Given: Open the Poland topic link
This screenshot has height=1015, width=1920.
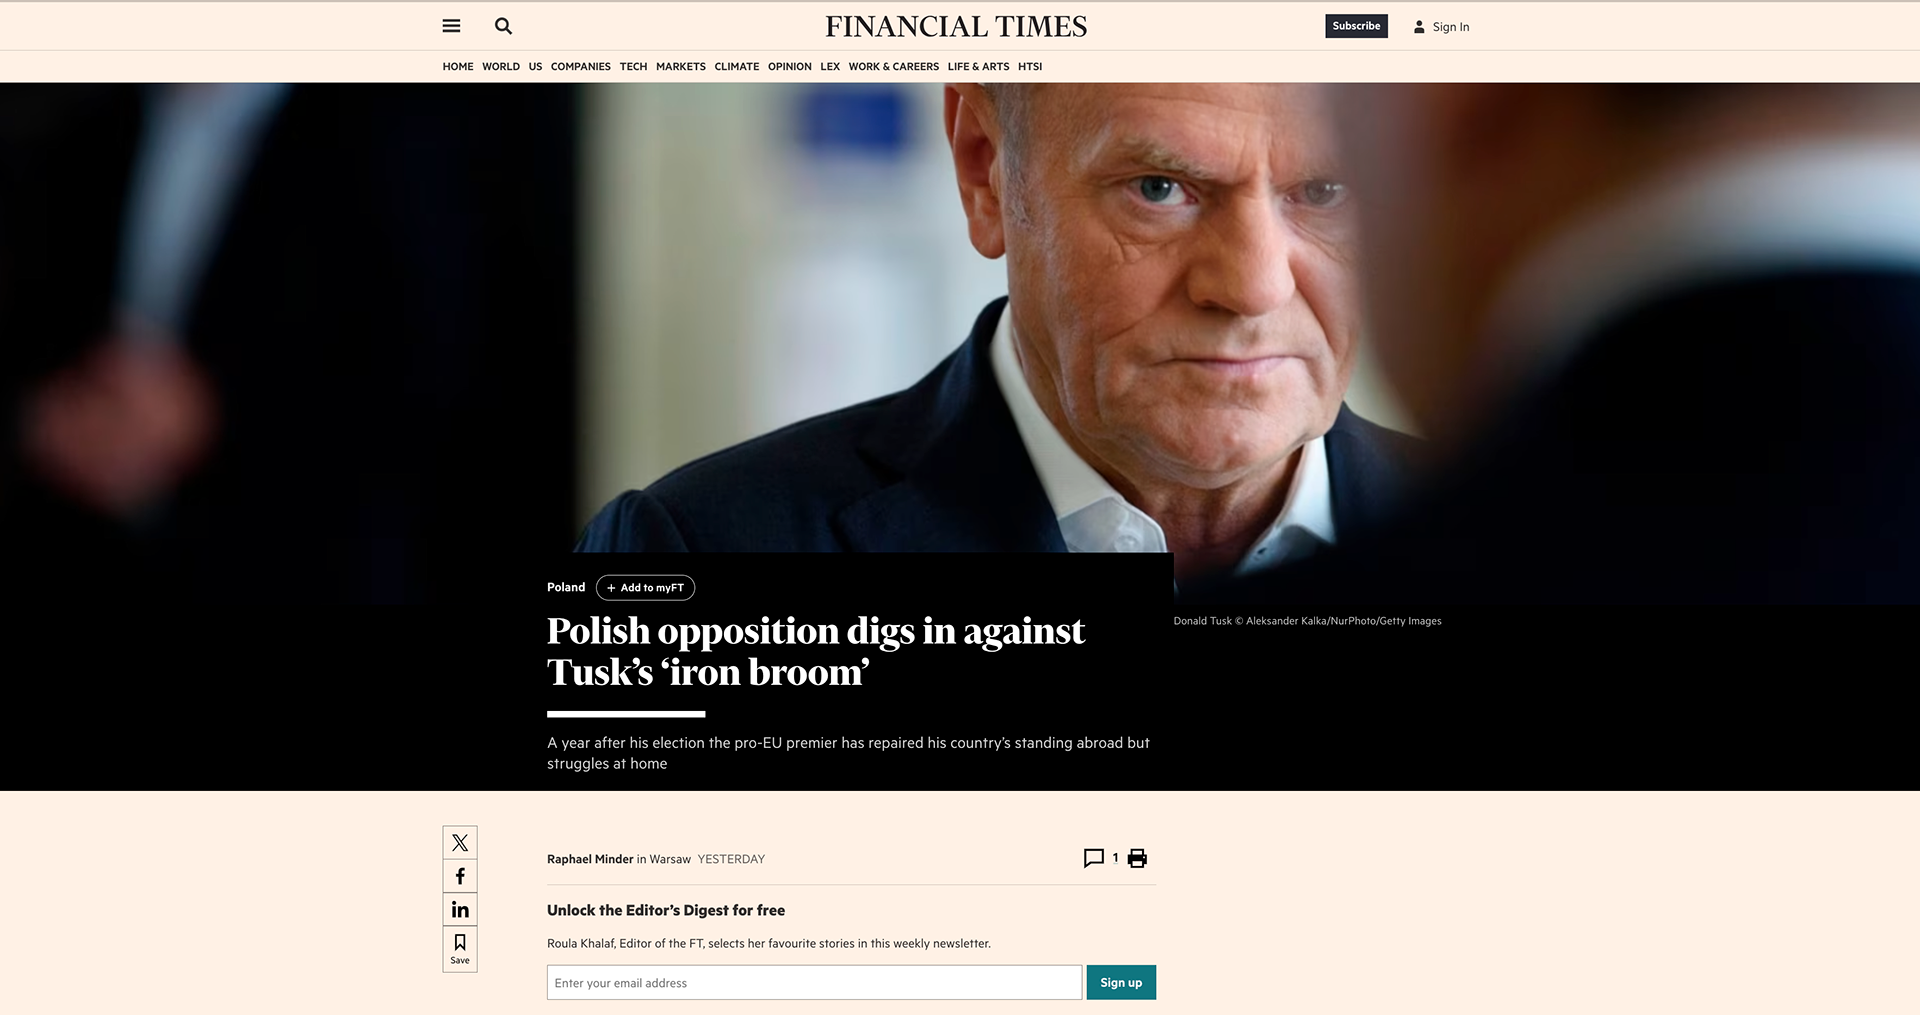Looking at the screenshot, I should [x=566, y=587].
